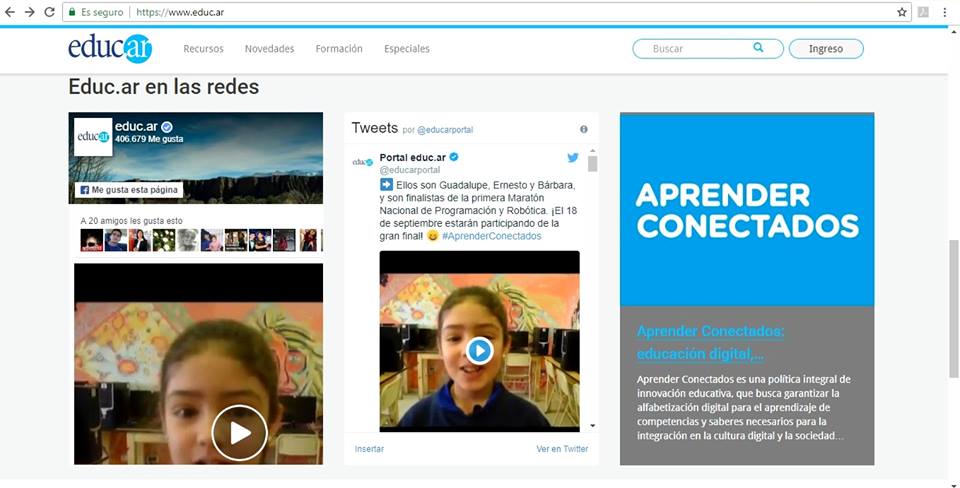Click the A 20 amigos les gusta esto text
The image size is (960, 488).
[x=132, y=221]
